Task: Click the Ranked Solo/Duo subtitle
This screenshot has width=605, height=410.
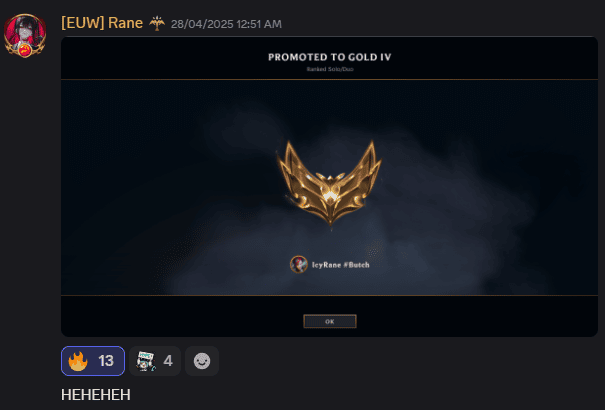Action: click(x=330, y=69)
